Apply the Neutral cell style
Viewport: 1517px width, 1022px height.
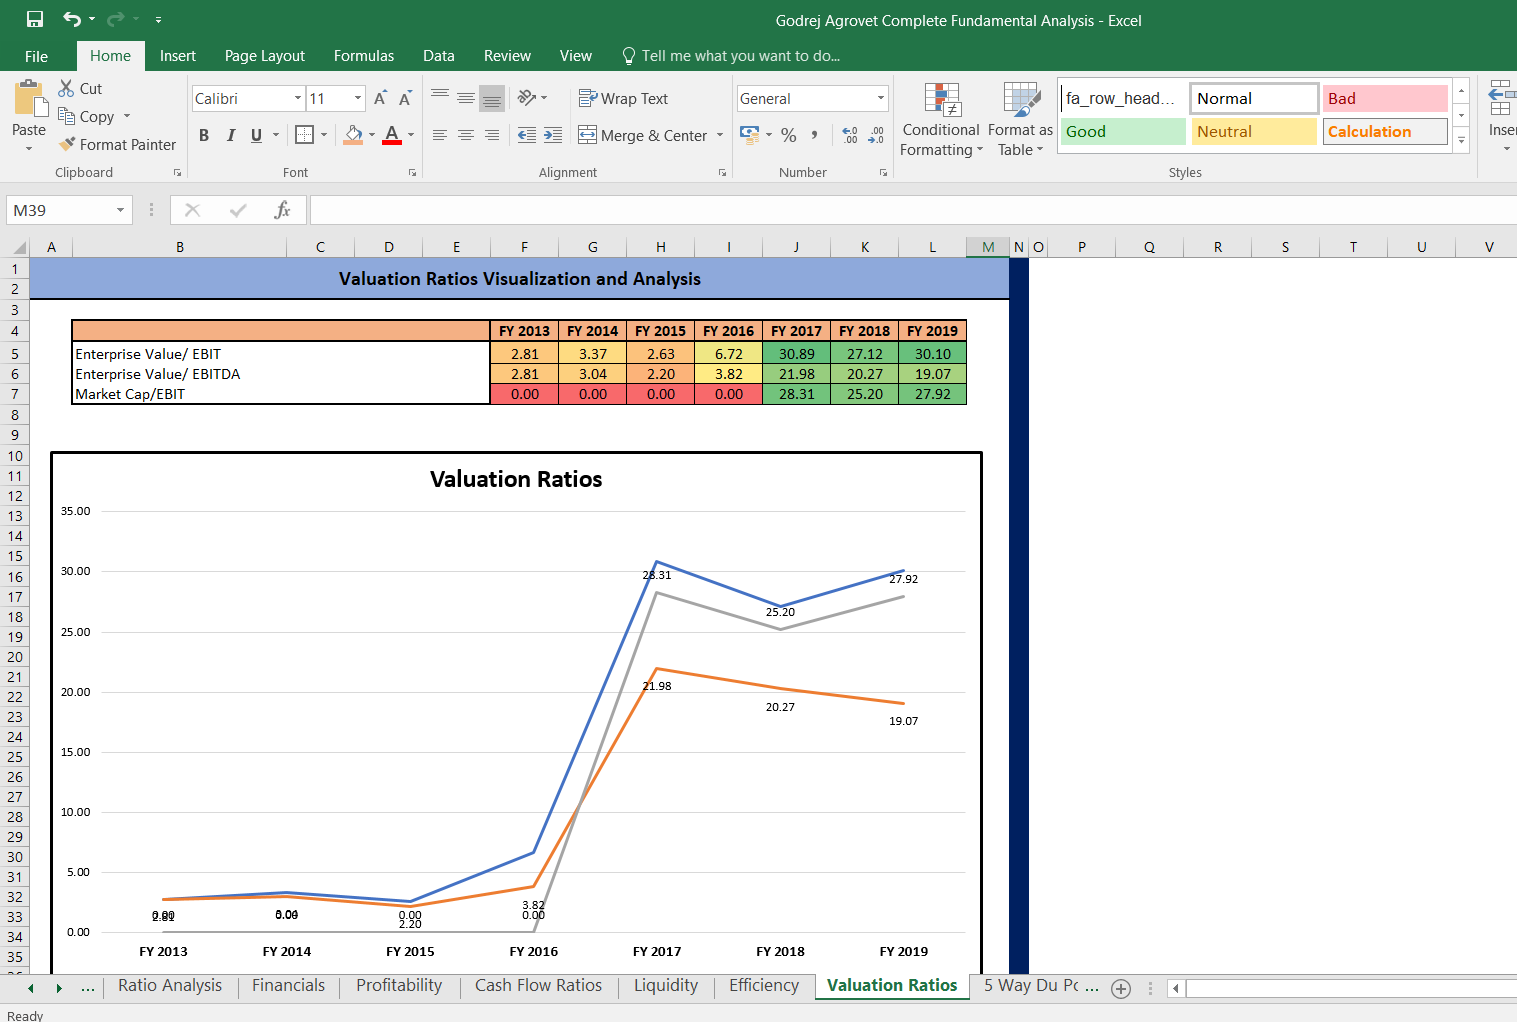[x=1254, y=131]
